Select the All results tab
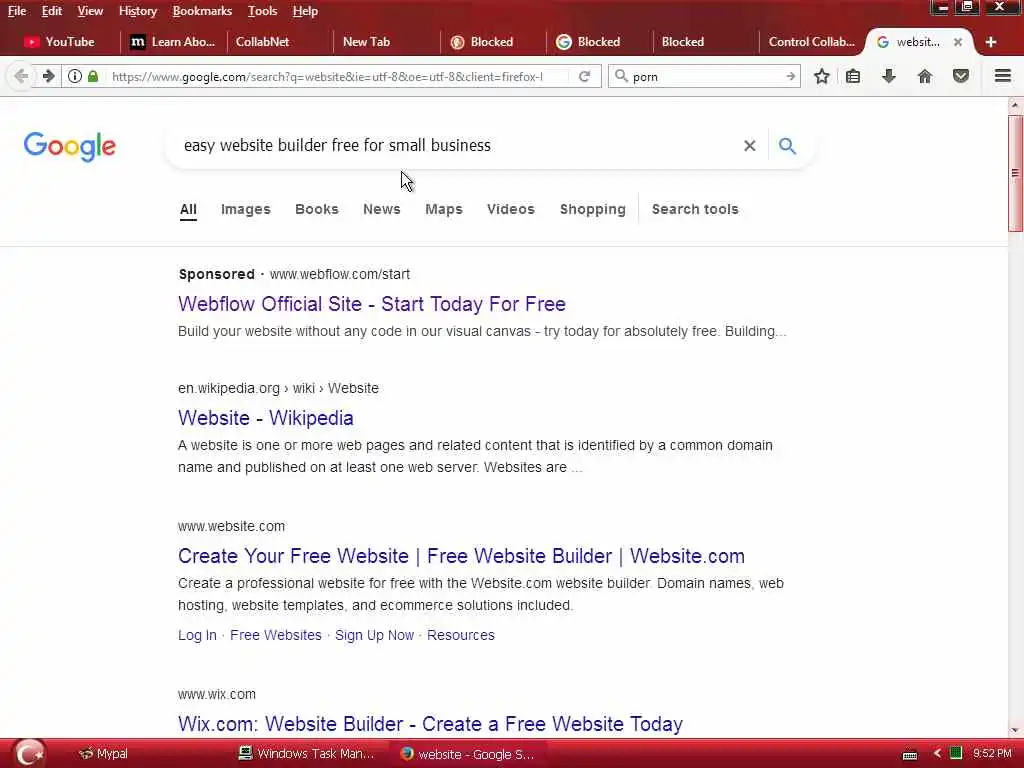 [x=188, y=209]
